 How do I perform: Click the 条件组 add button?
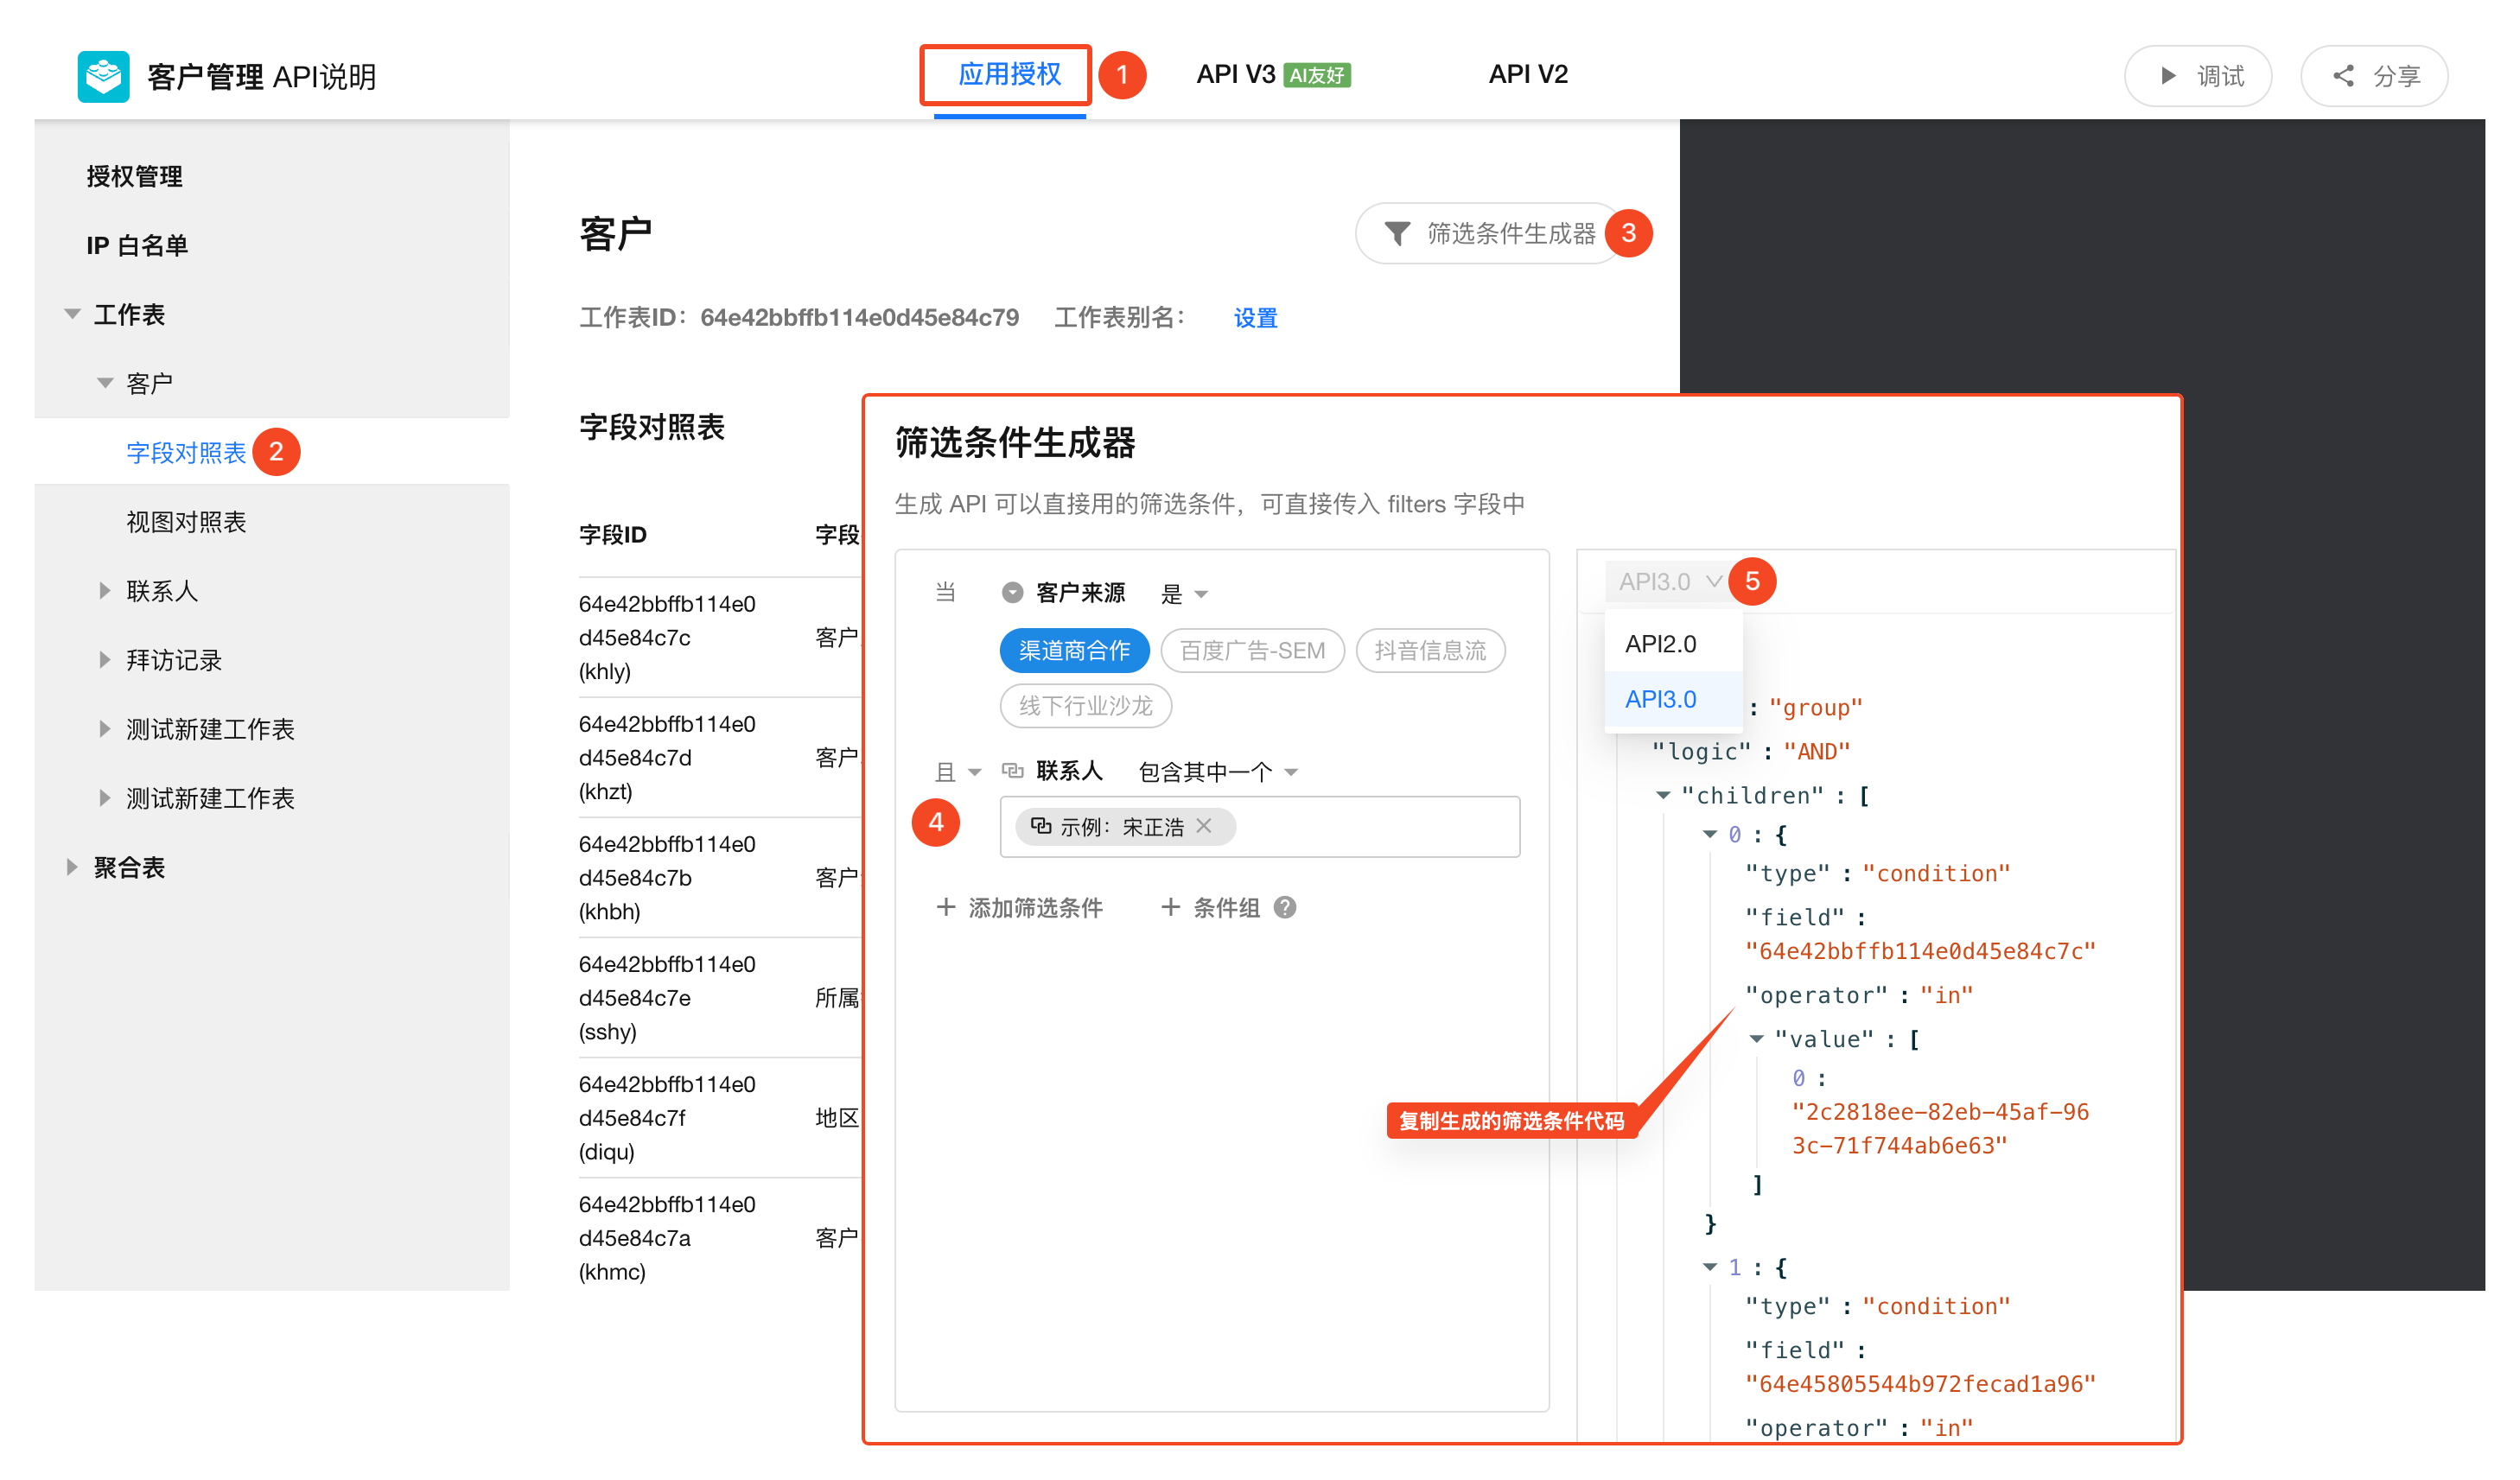pos(1210,907)
